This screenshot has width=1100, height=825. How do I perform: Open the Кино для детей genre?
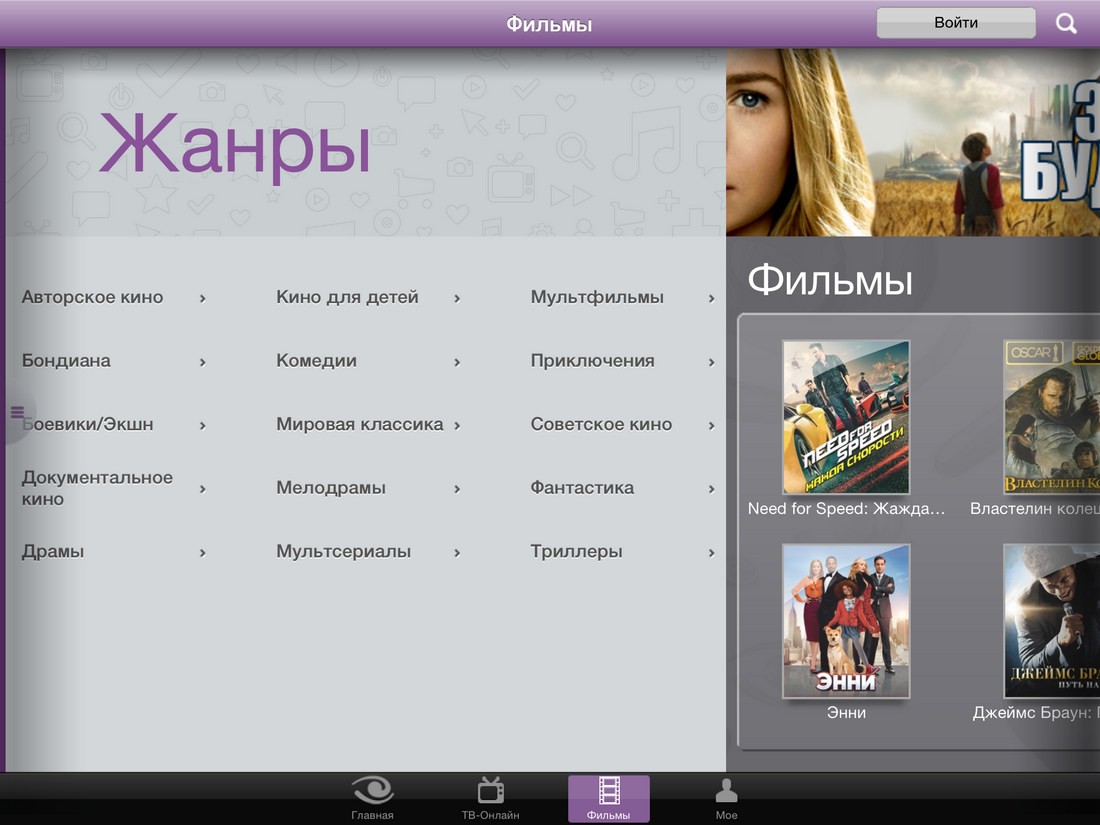(x=347, y=297)
